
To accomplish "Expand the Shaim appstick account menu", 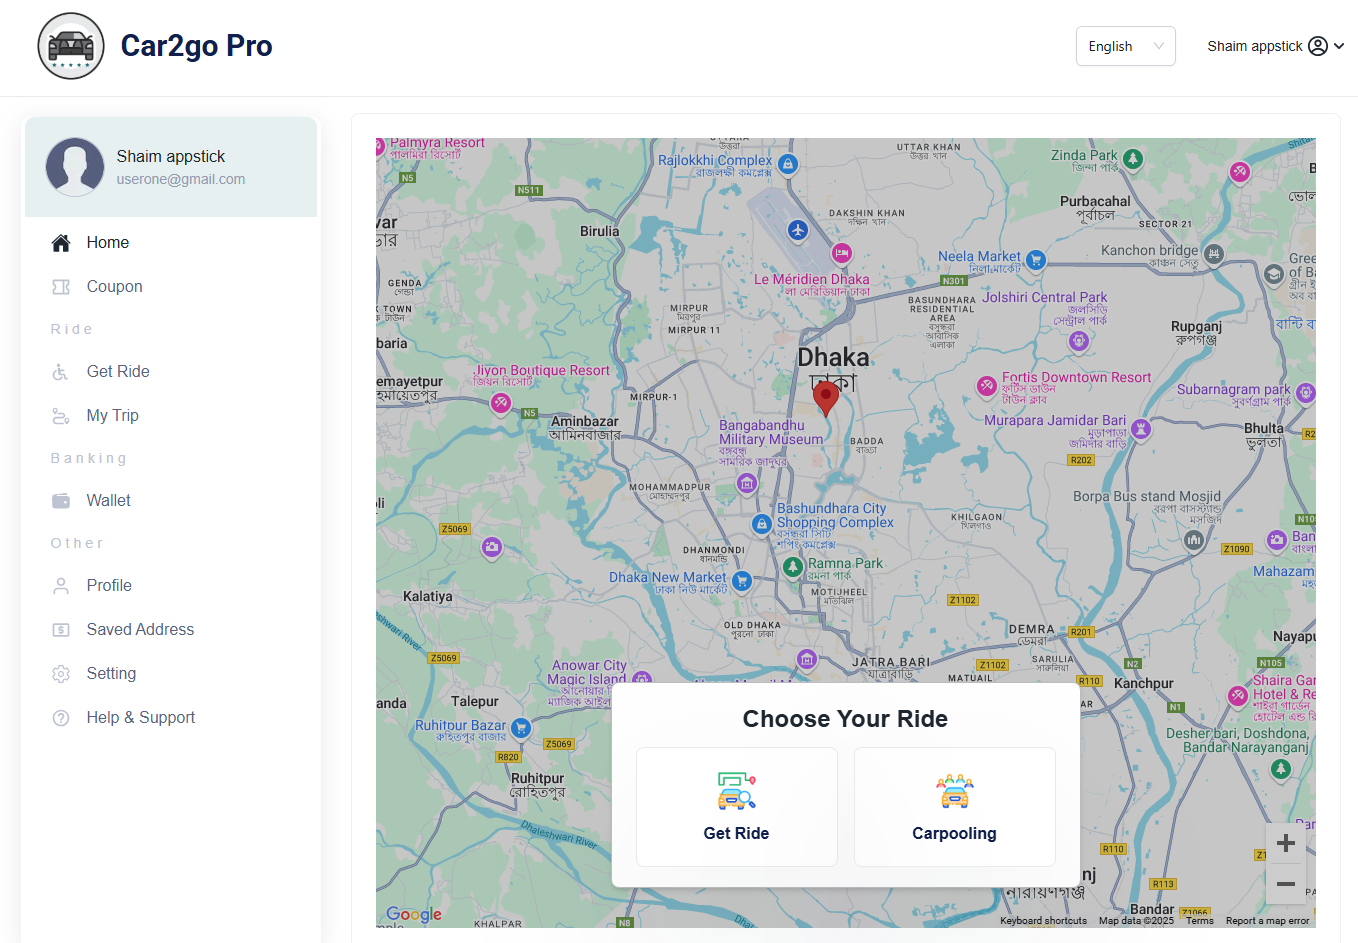I will pos(1275,46).
